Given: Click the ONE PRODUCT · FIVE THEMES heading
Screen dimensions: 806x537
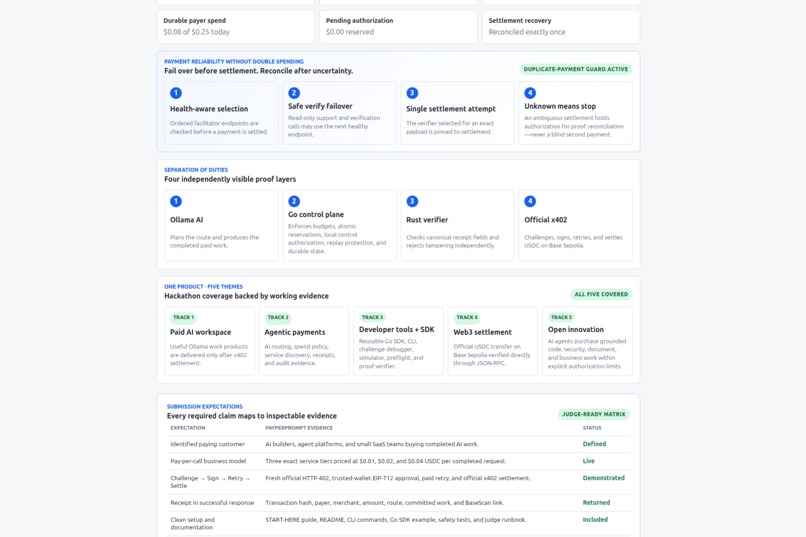Looking at the screenshot, I should click(x=204, y=287).
